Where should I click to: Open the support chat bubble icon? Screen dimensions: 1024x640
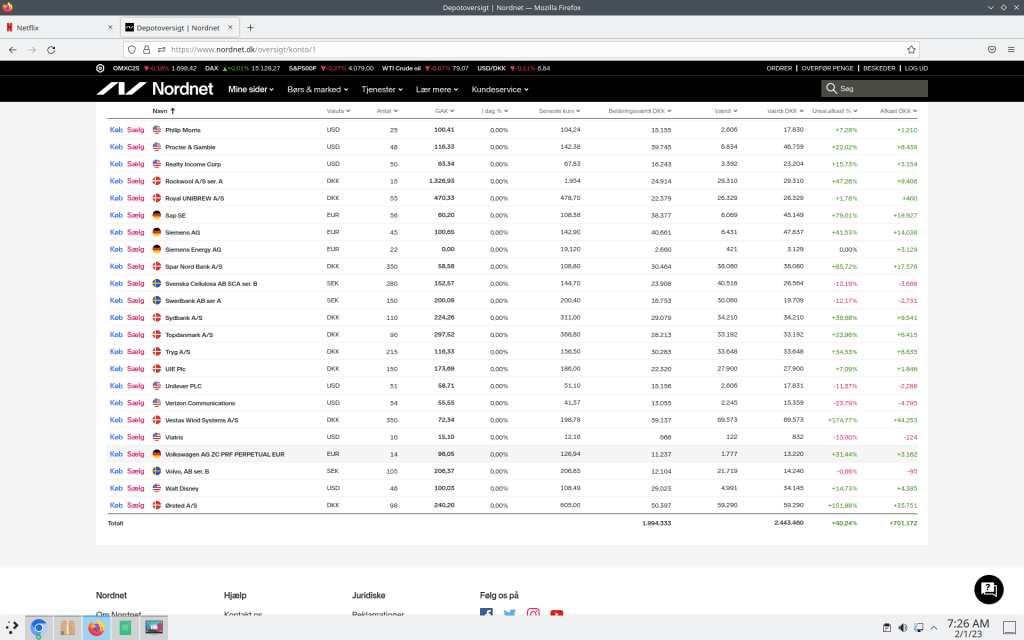point(987,588)
